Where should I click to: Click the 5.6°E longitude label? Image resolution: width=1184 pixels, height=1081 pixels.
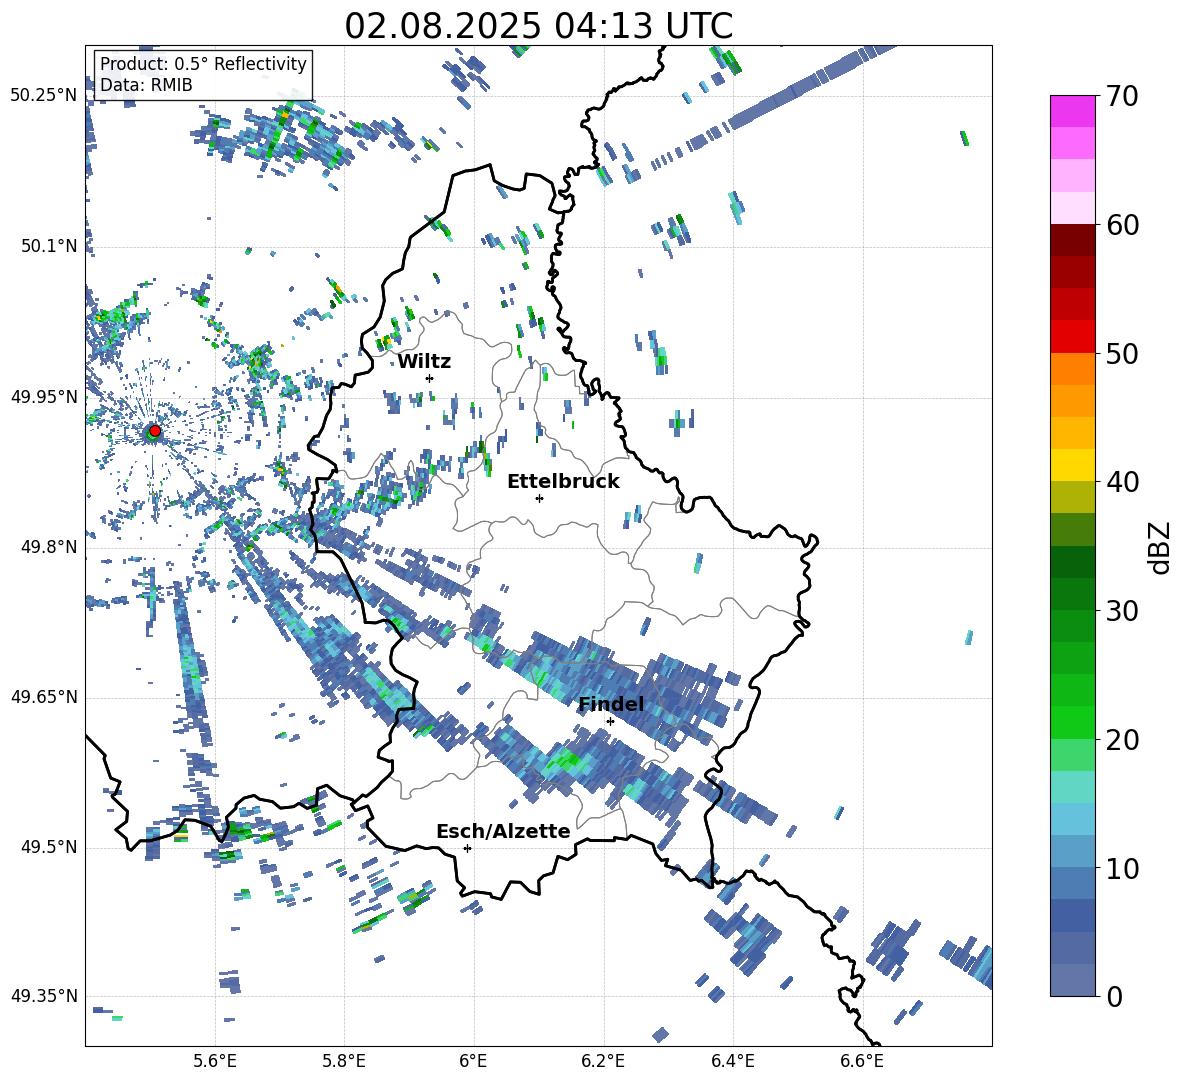click(x=215, y=1061)
